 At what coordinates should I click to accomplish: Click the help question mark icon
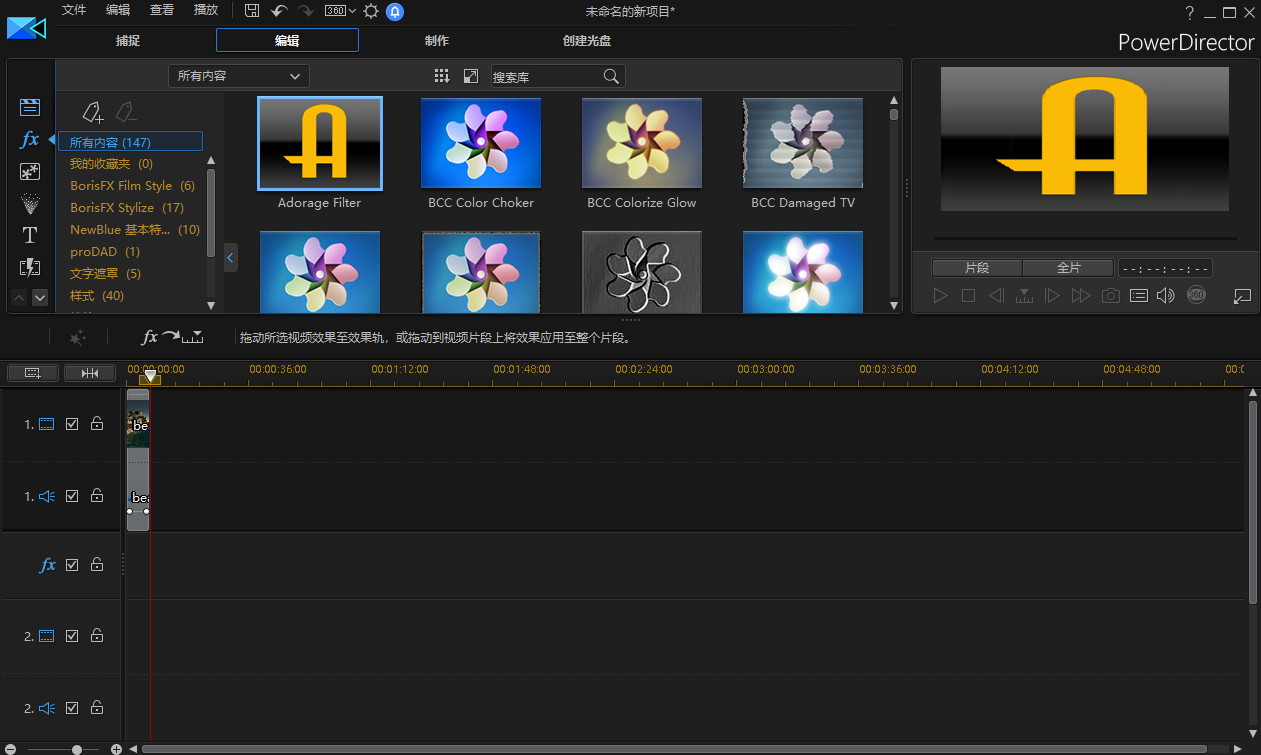coord(1190,13)
